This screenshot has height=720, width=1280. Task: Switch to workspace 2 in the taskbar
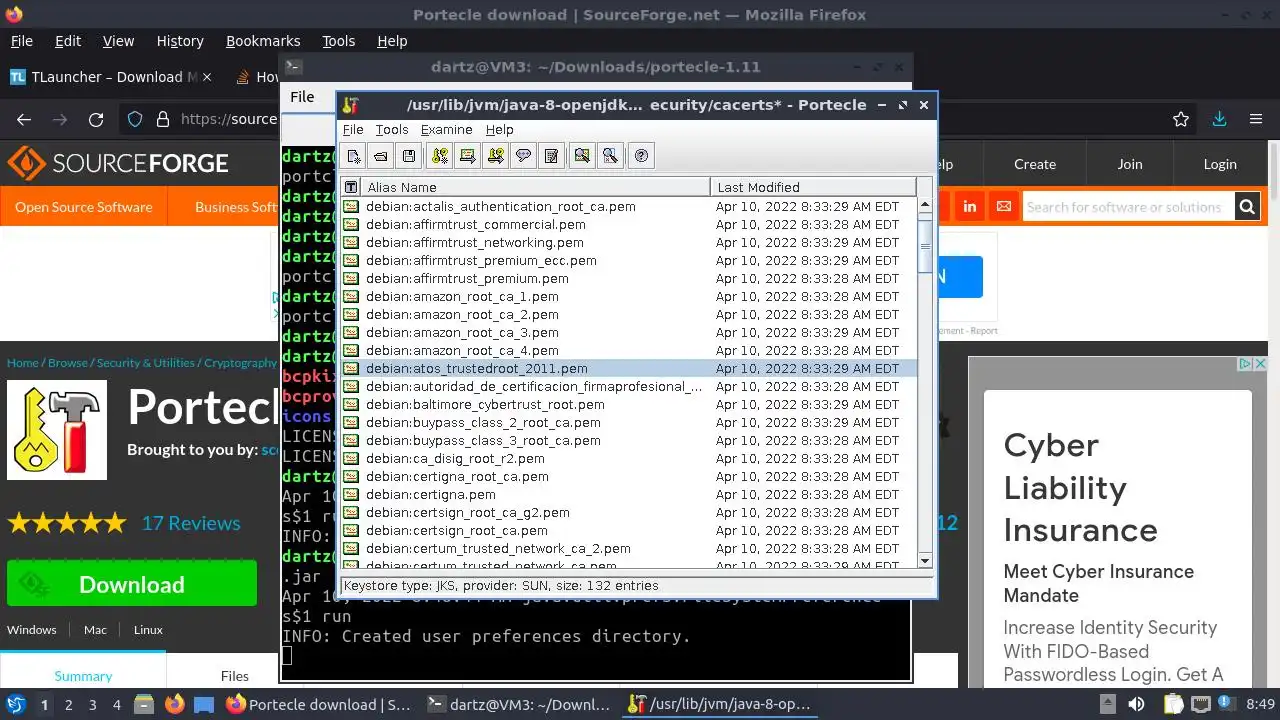(x=68, y=705)
